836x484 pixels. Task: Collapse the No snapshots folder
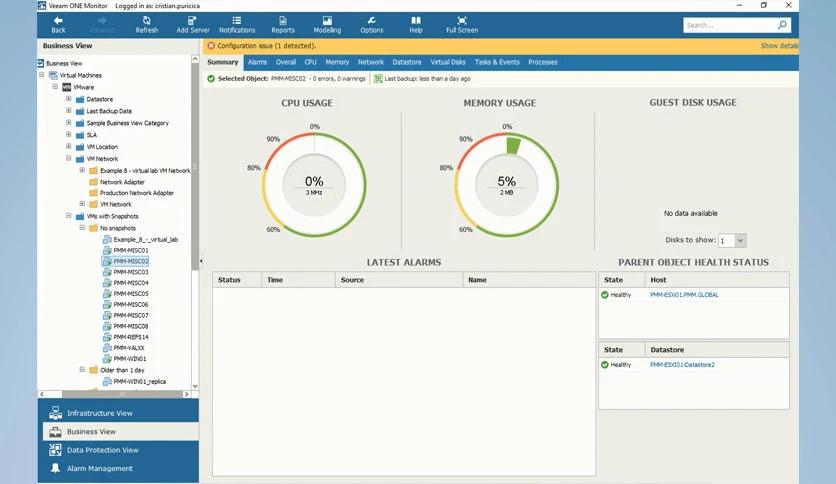coord(82,228)
